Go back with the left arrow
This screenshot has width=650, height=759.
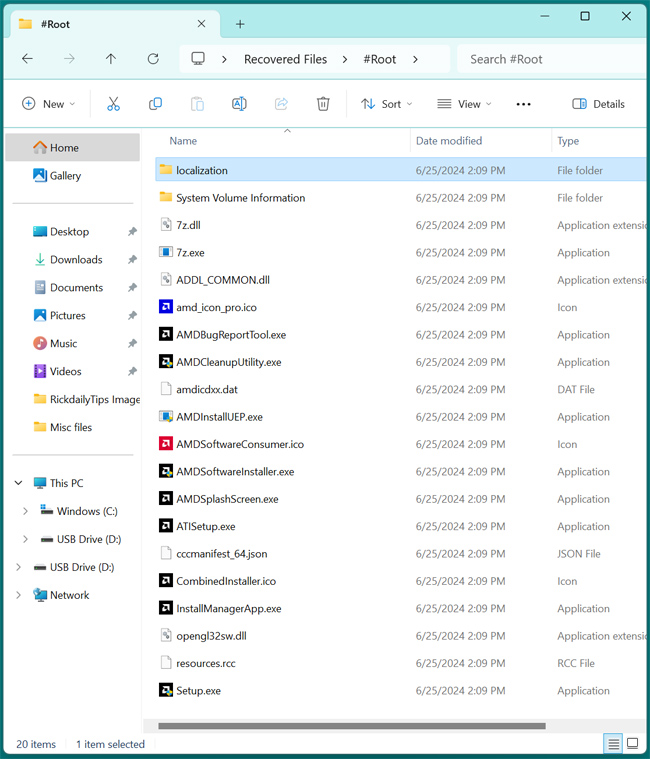[28, 59]
